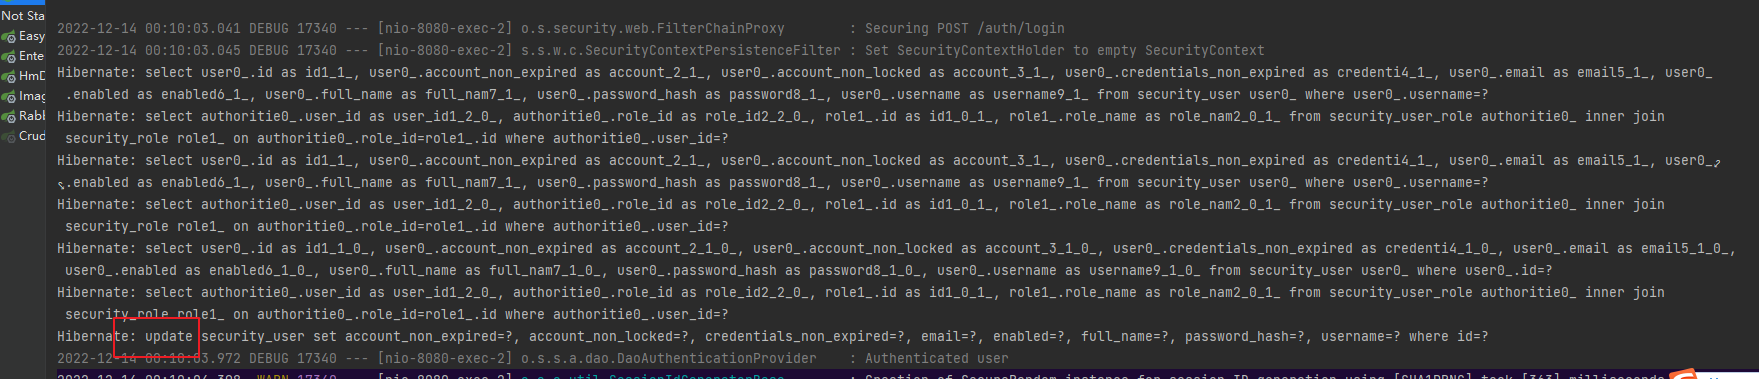The height and width of the screenshot is (379, 1759).
Task: Click the 00:10:03.041 timestamp
Action: click(192, 28)
